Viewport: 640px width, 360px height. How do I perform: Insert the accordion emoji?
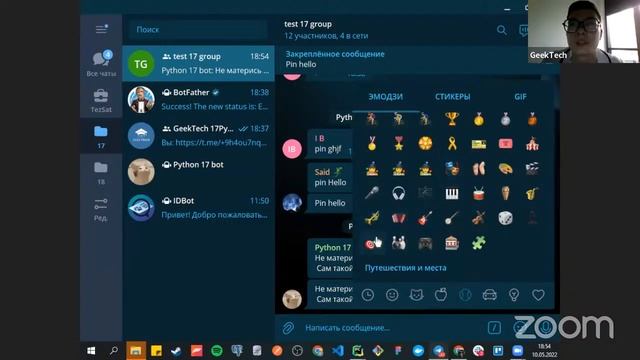pos(398,218)
